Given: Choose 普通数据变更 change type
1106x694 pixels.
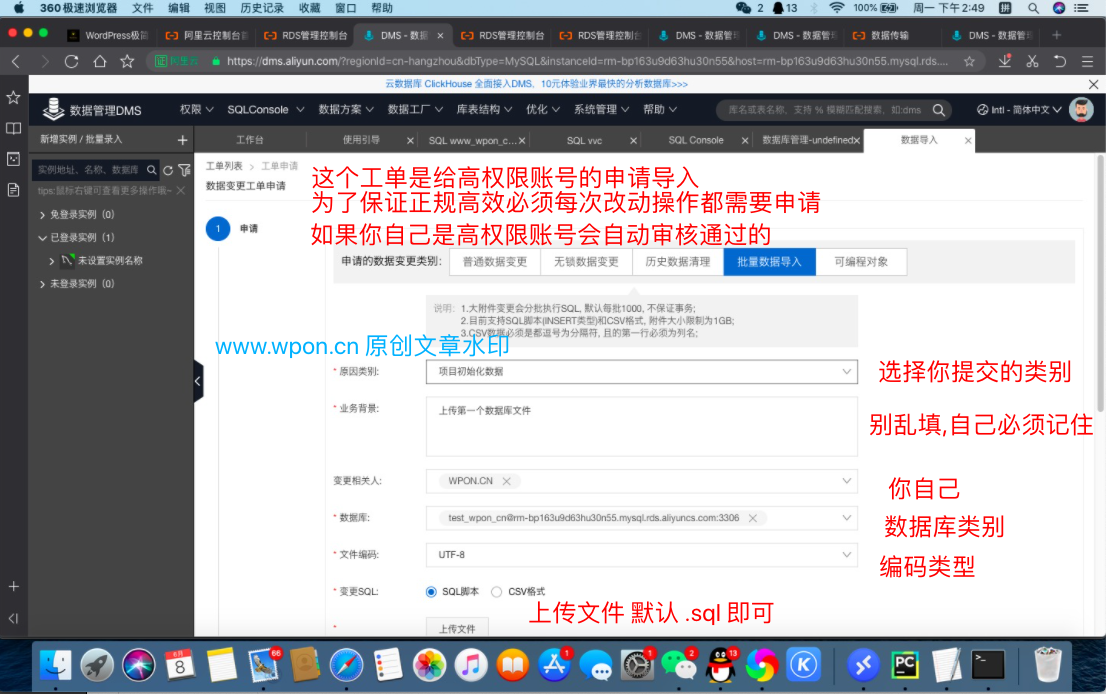Looking at the screenshot, I should click(494, 262).
